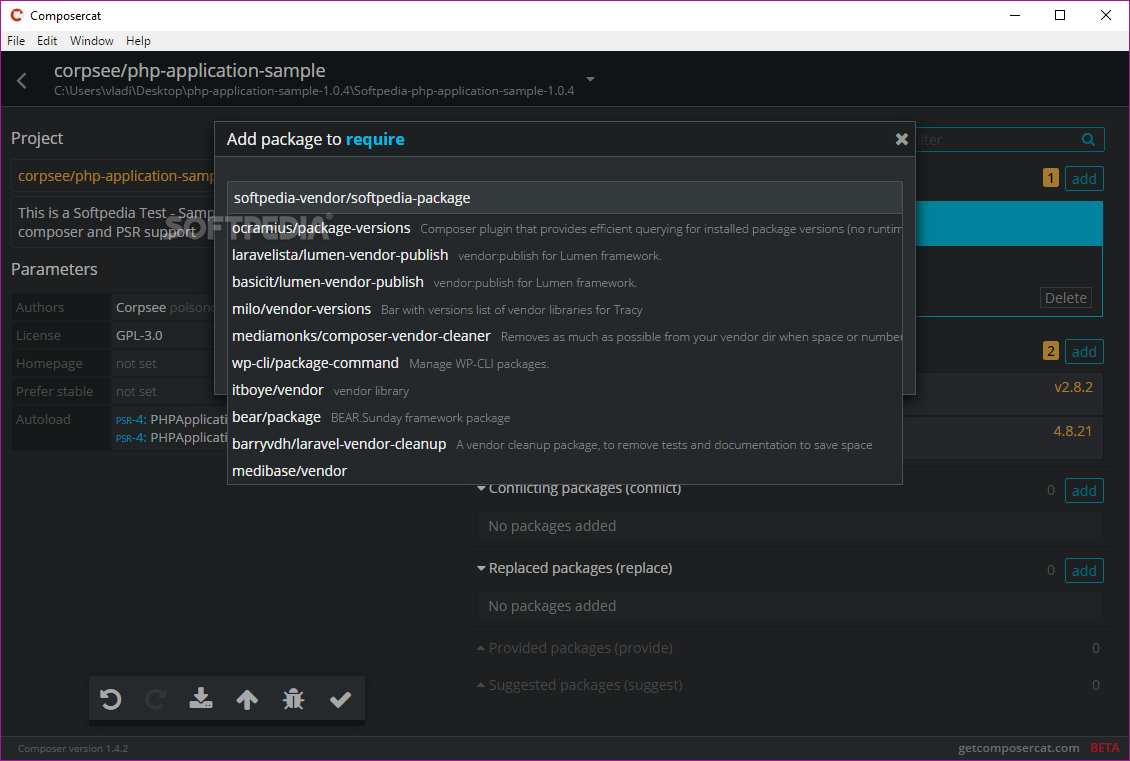Click the install download icon

click(x=201, y=698)
